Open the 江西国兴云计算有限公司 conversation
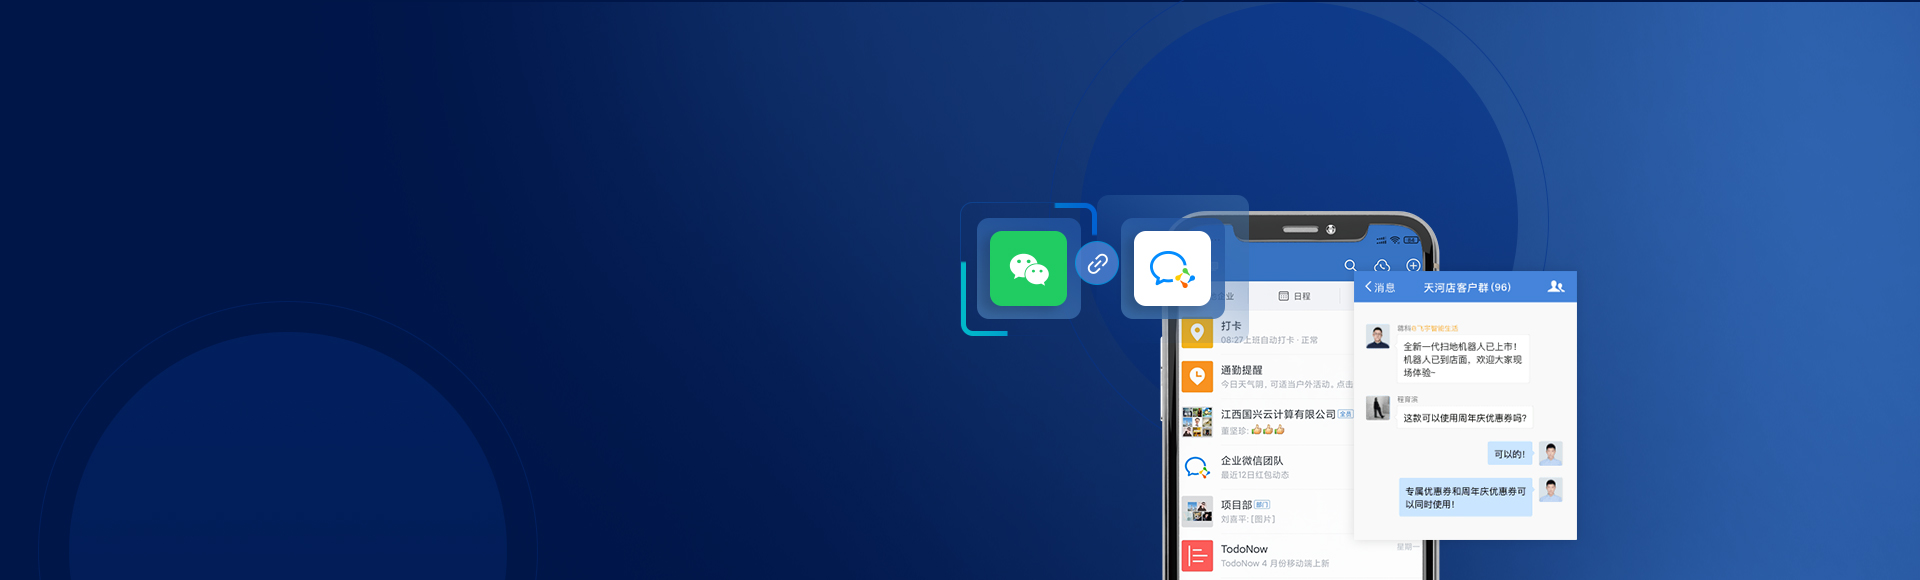This screenshot has height=580, width=1920. click(x=1267, y=421)
